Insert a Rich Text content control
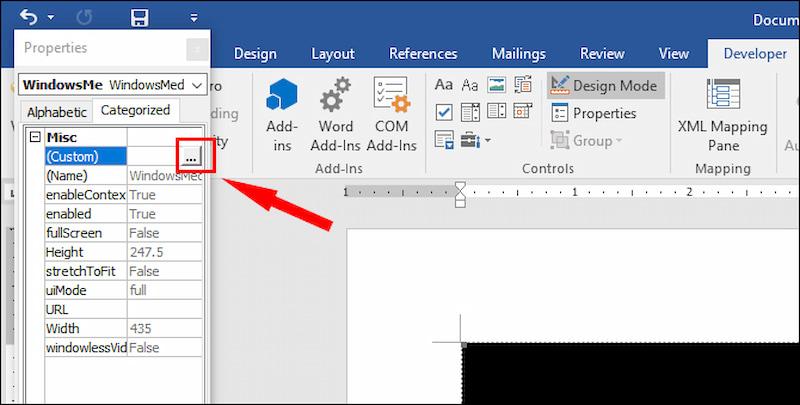The image size is (800, 405). tap(443, 85)
